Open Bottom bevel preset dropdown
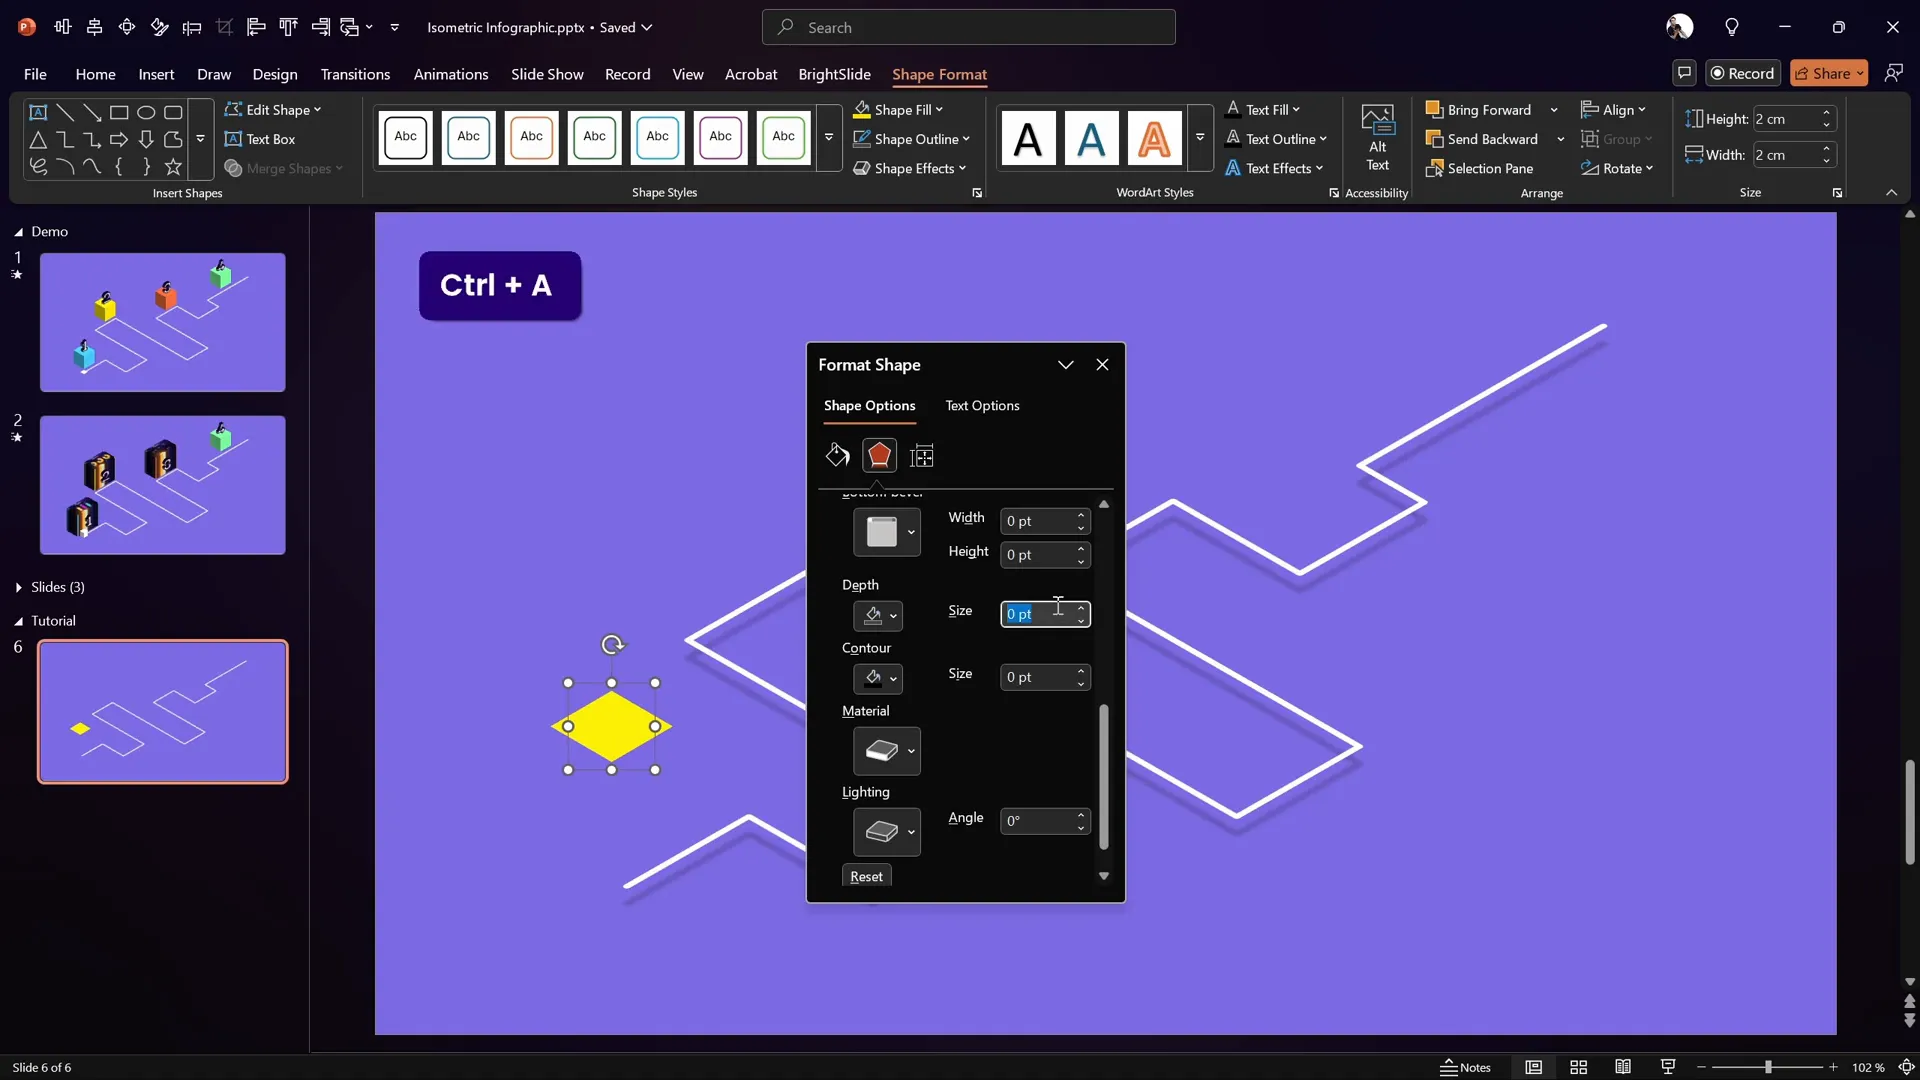 [911, 532]
